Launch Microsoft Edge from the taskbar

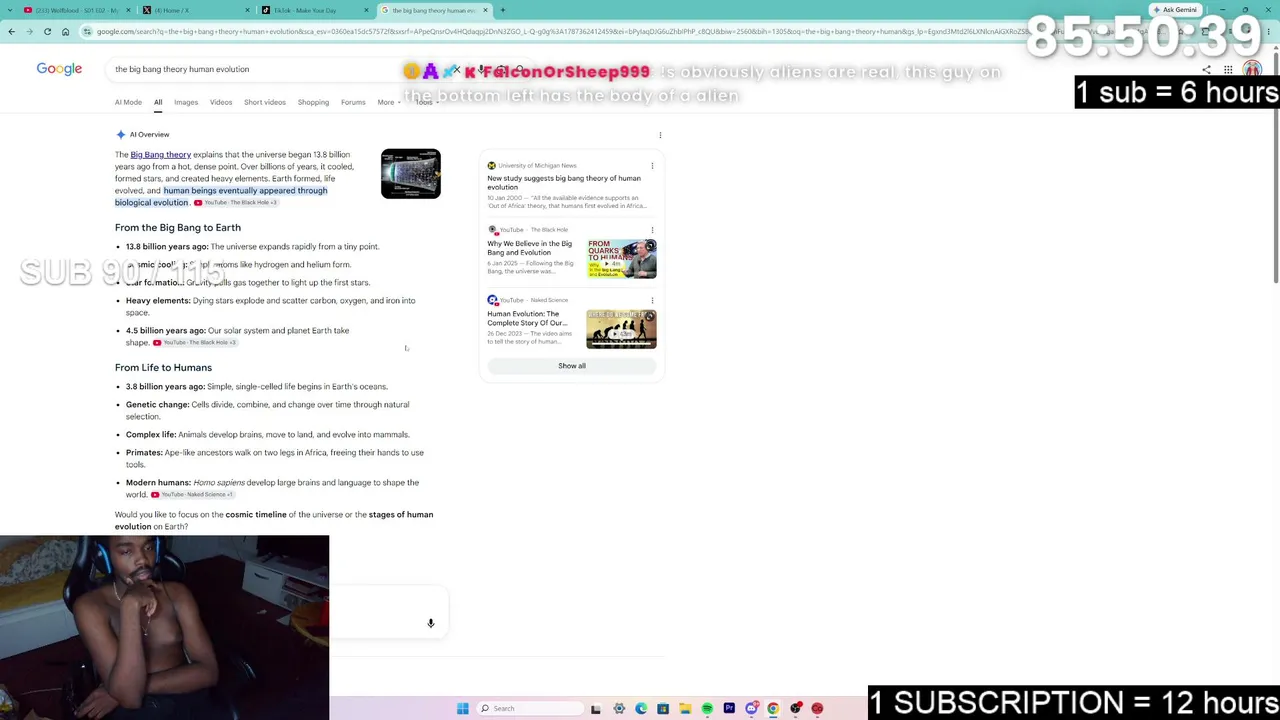tap(641, 709)
